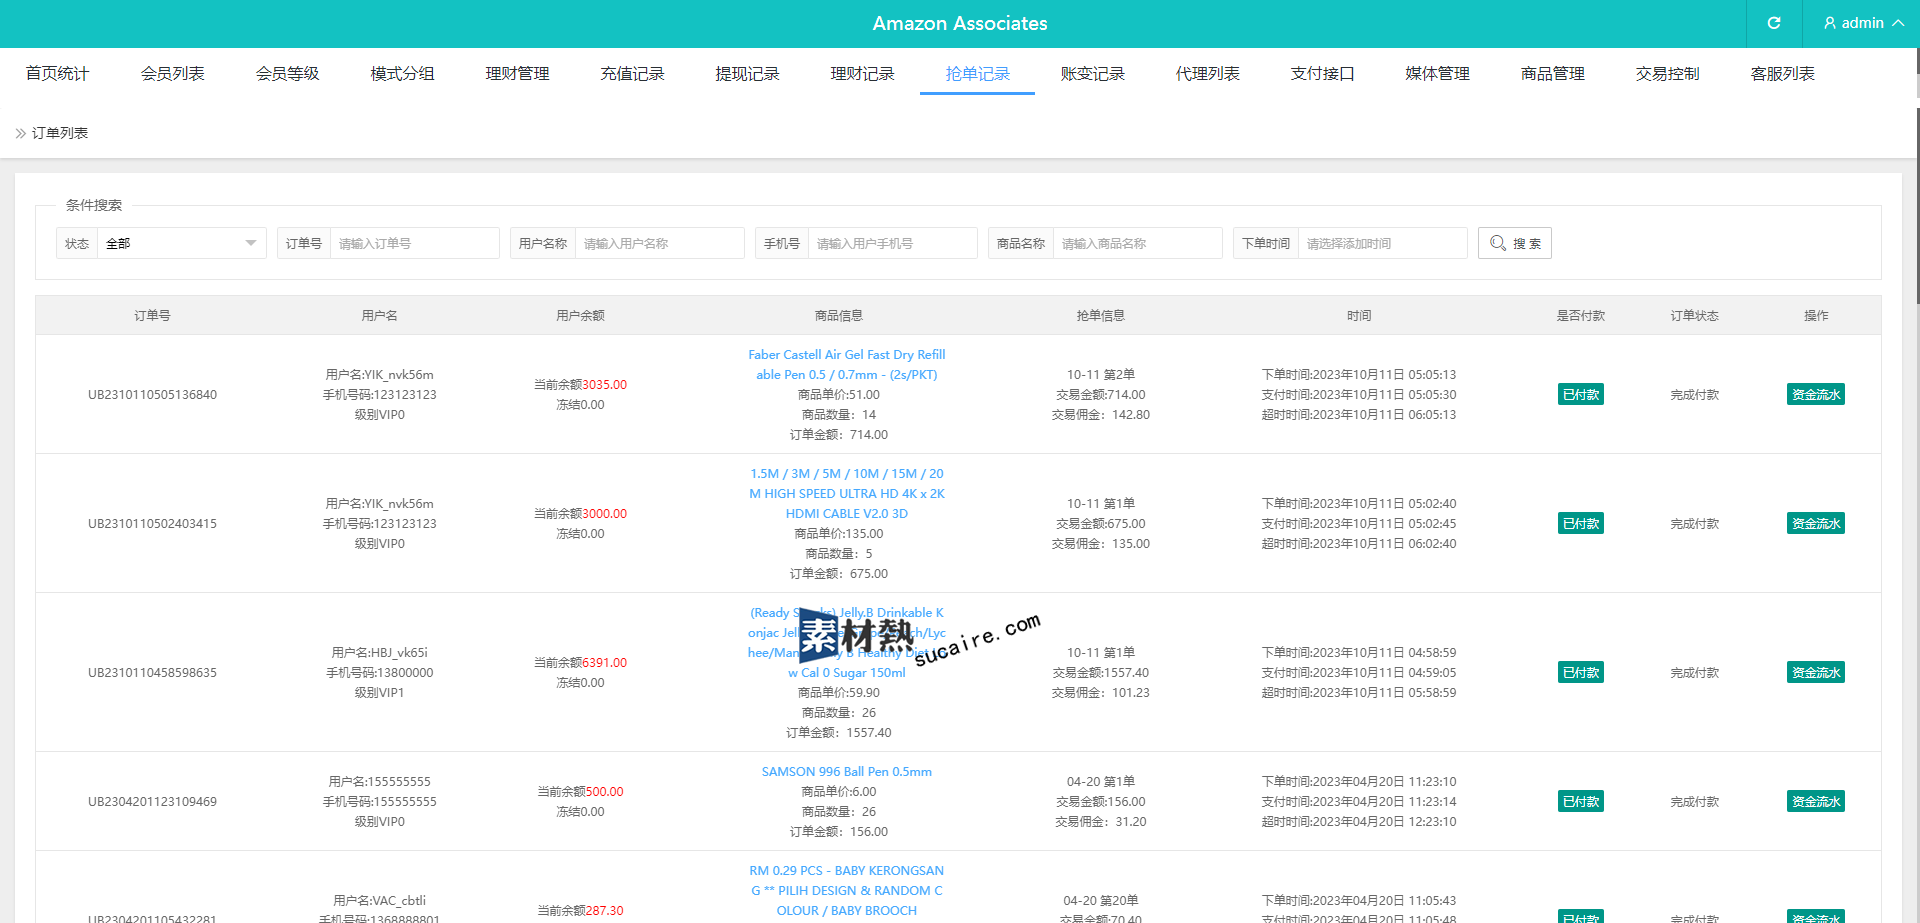The image size is (1920, 923).
Task: Expand the admin account menu arrow
Action: [1898, 23]
